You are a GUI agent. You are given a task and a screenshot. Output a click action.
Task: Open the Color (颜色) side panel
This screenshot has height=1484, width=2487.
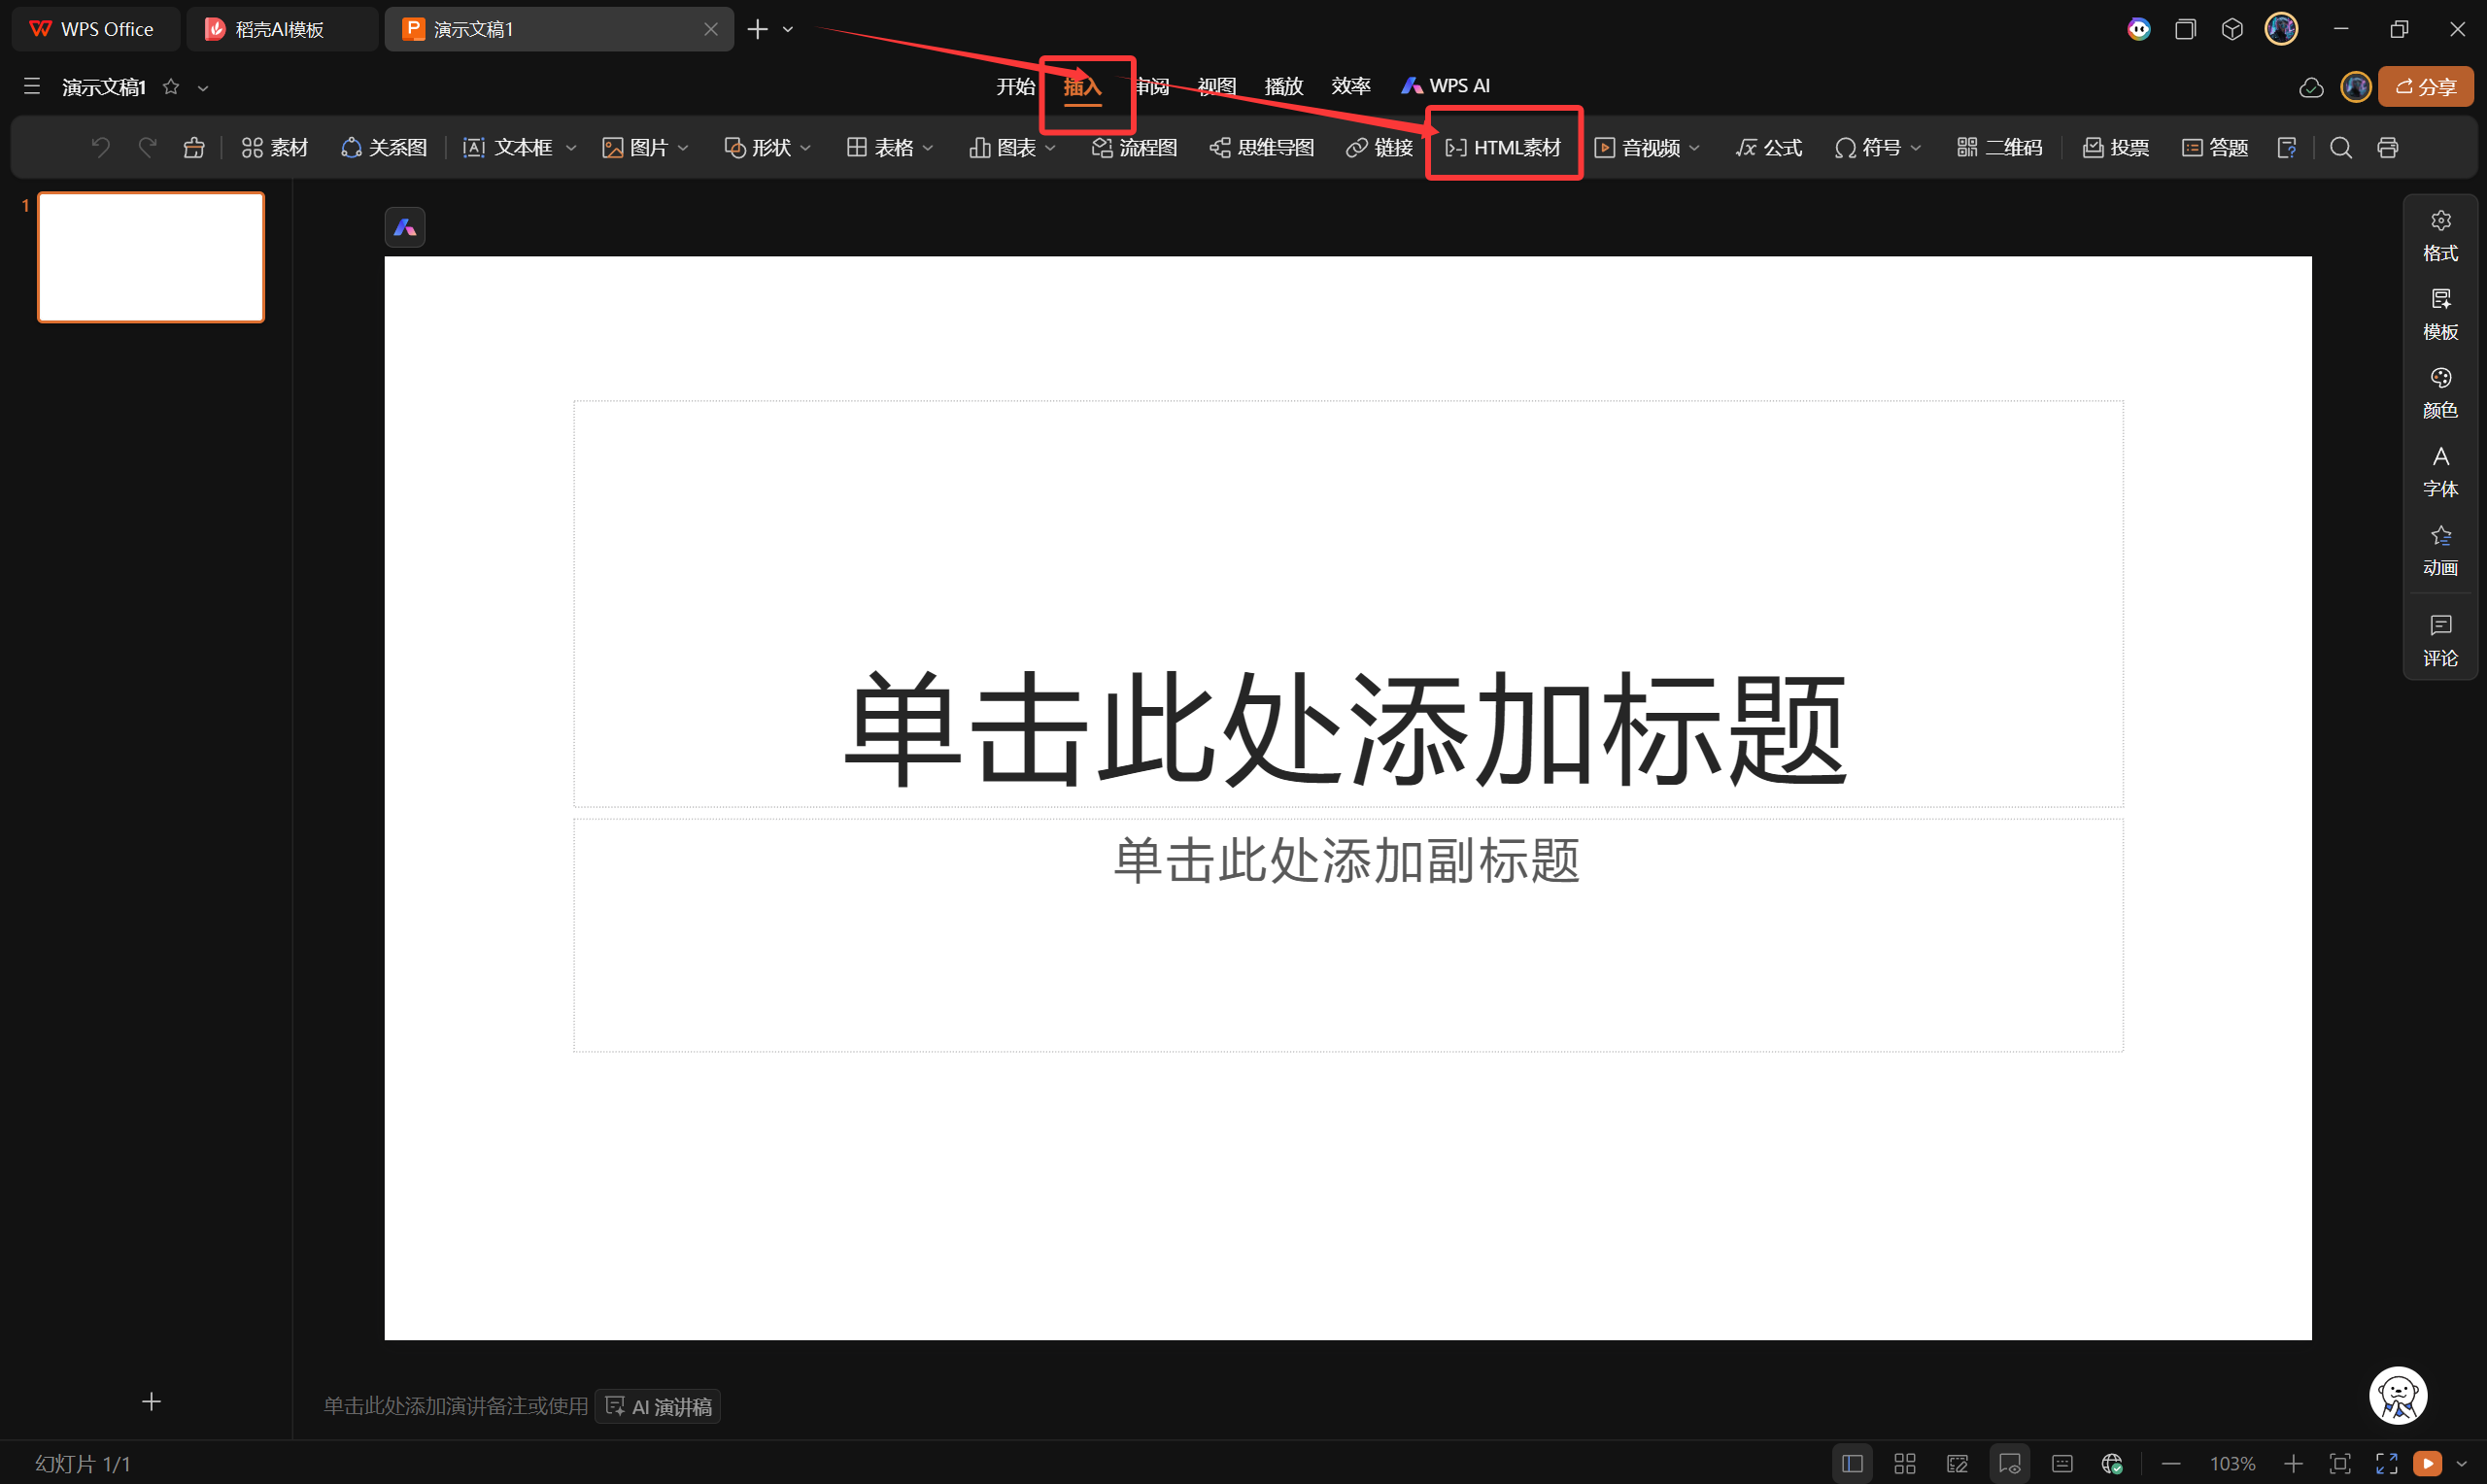[2440, 392]
